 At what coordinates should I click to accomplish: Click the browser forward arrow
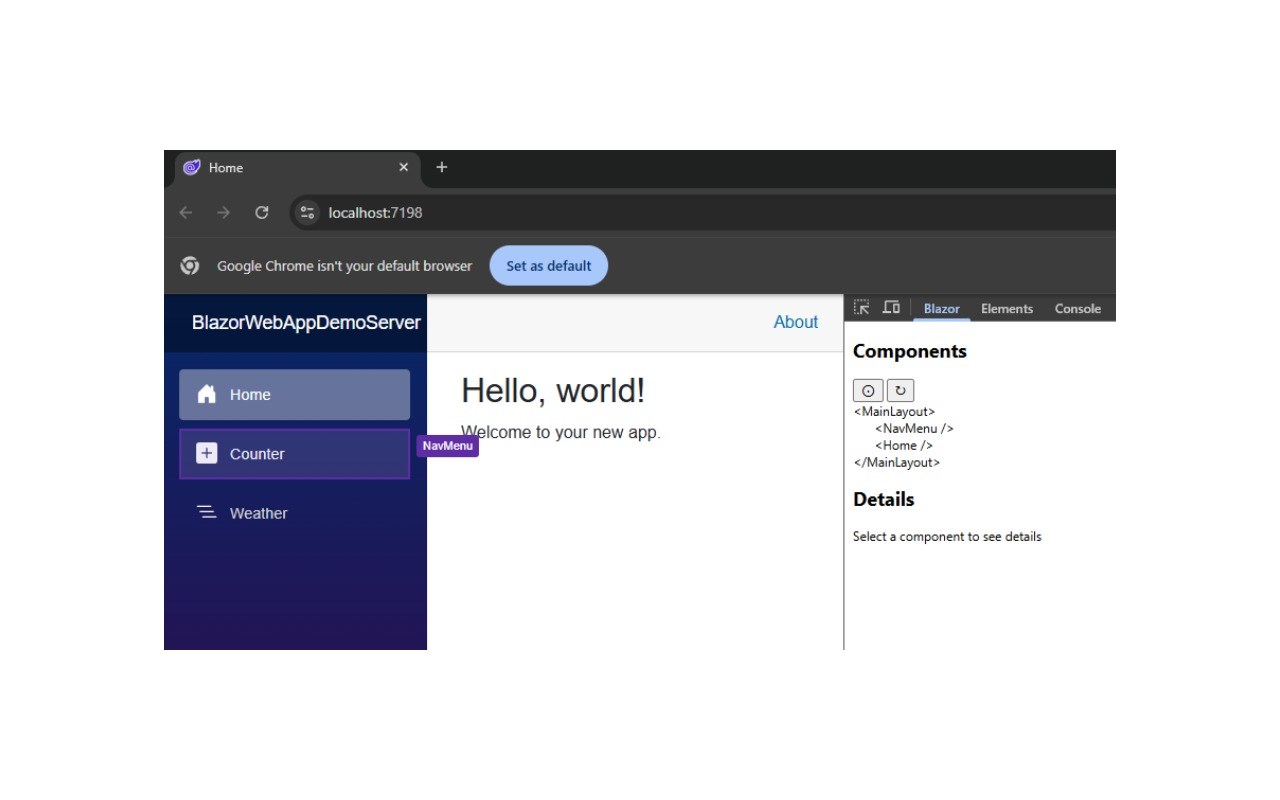[x=223, y=212]
